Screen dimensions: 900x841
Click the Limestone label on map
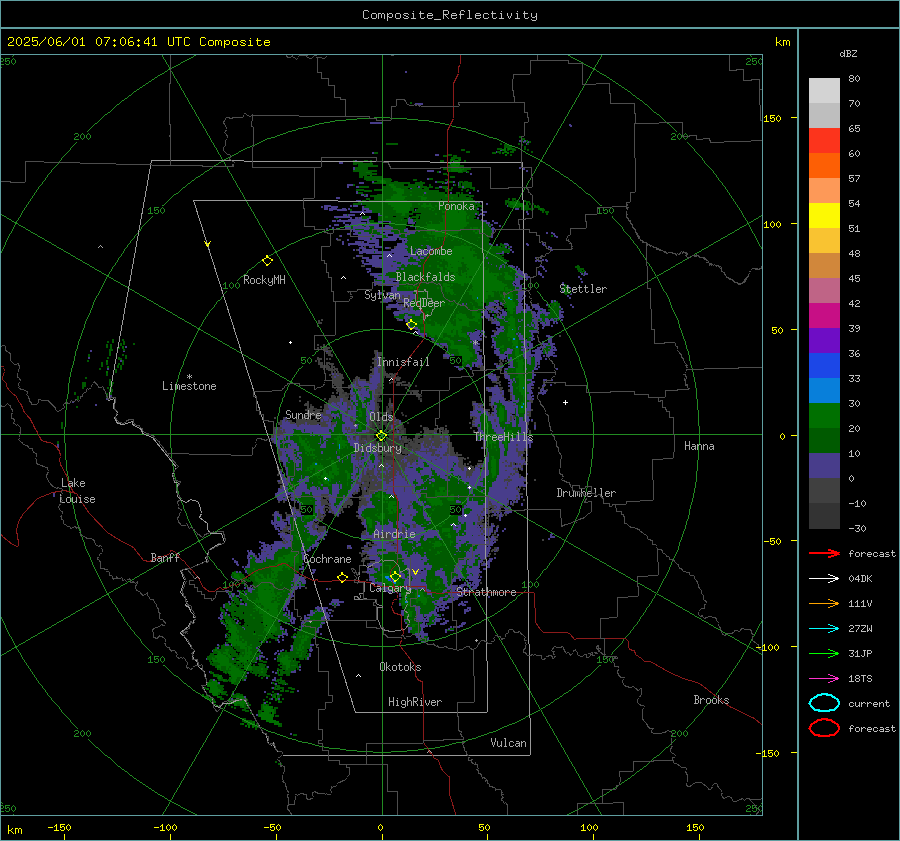(189, 386)
